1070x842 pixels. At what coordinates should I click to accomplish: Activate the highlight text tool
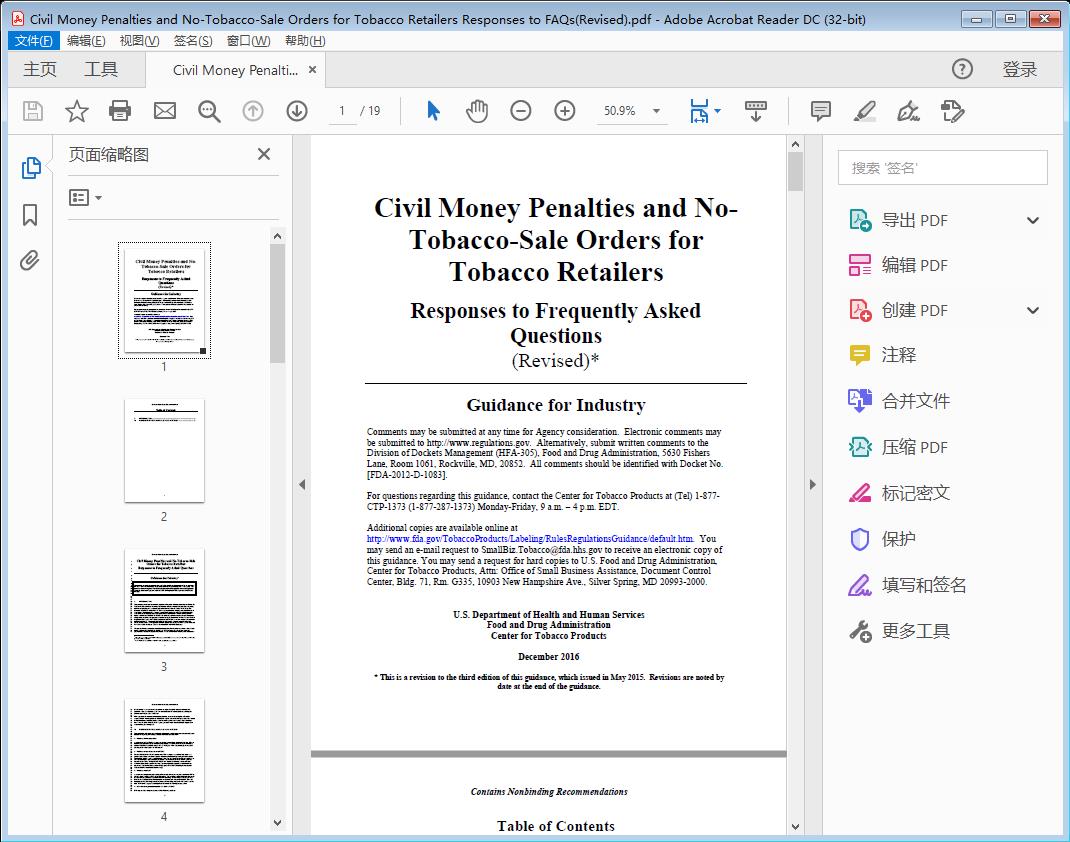coord(863,111)
